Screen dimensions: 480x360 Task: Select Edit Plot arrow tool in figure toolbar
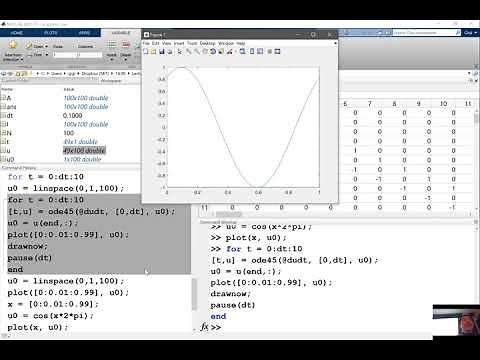[180, 51]
